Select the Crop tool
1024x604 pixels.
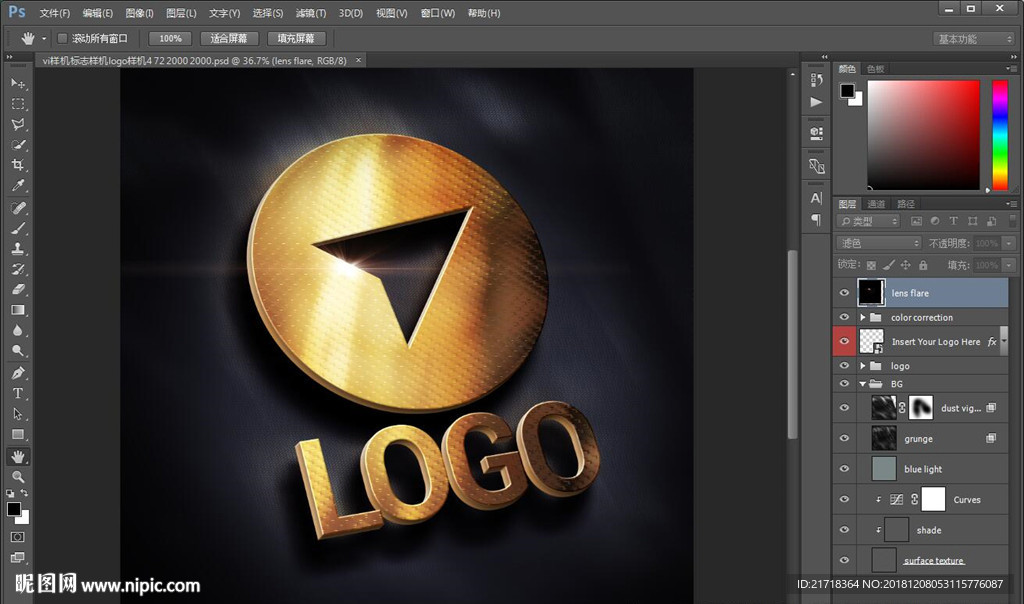(x=18, y=166)
